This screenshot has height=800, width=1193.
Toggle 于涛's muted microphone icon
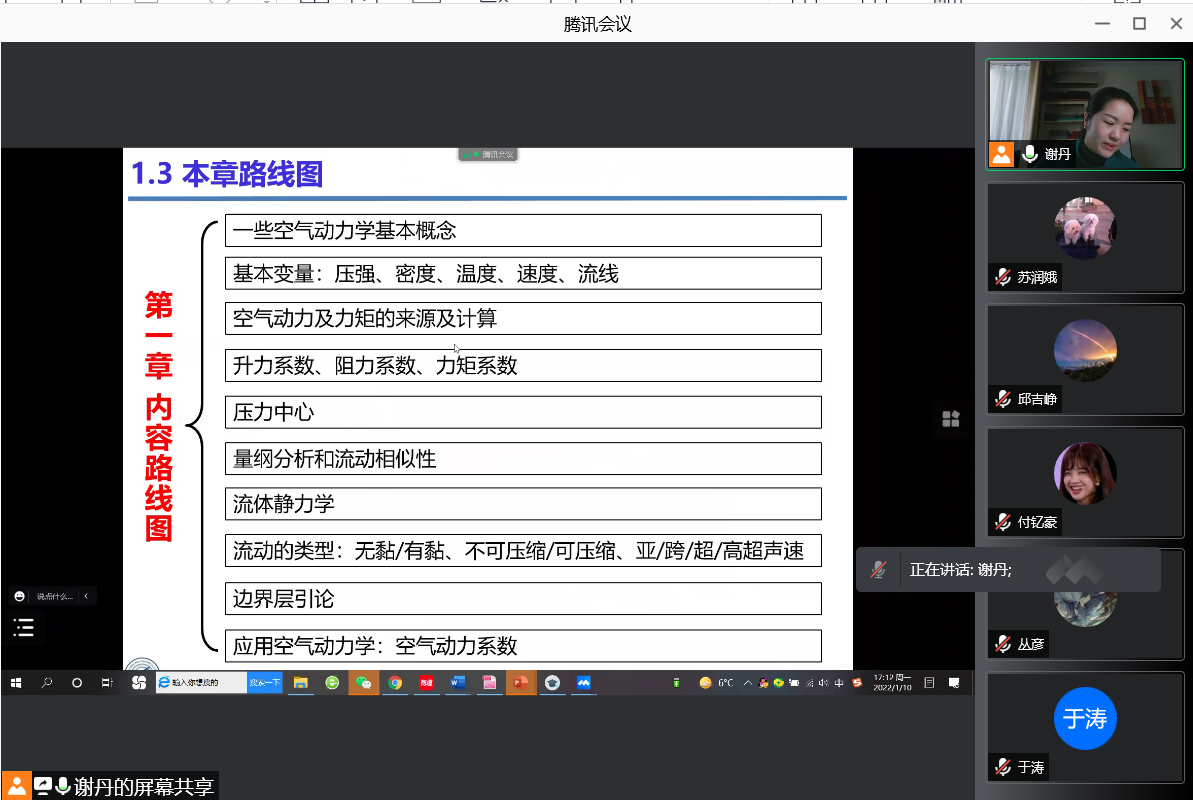pos(1002,767)
